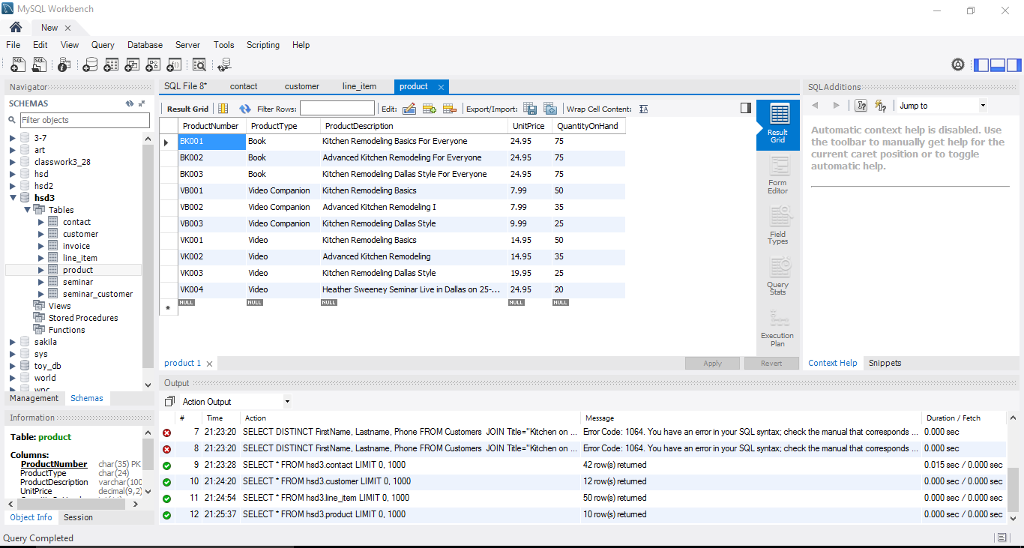Export recordset to external file
Image resolution: width=1024 pixels, height=548 pixels.
[x=530, y=109]
